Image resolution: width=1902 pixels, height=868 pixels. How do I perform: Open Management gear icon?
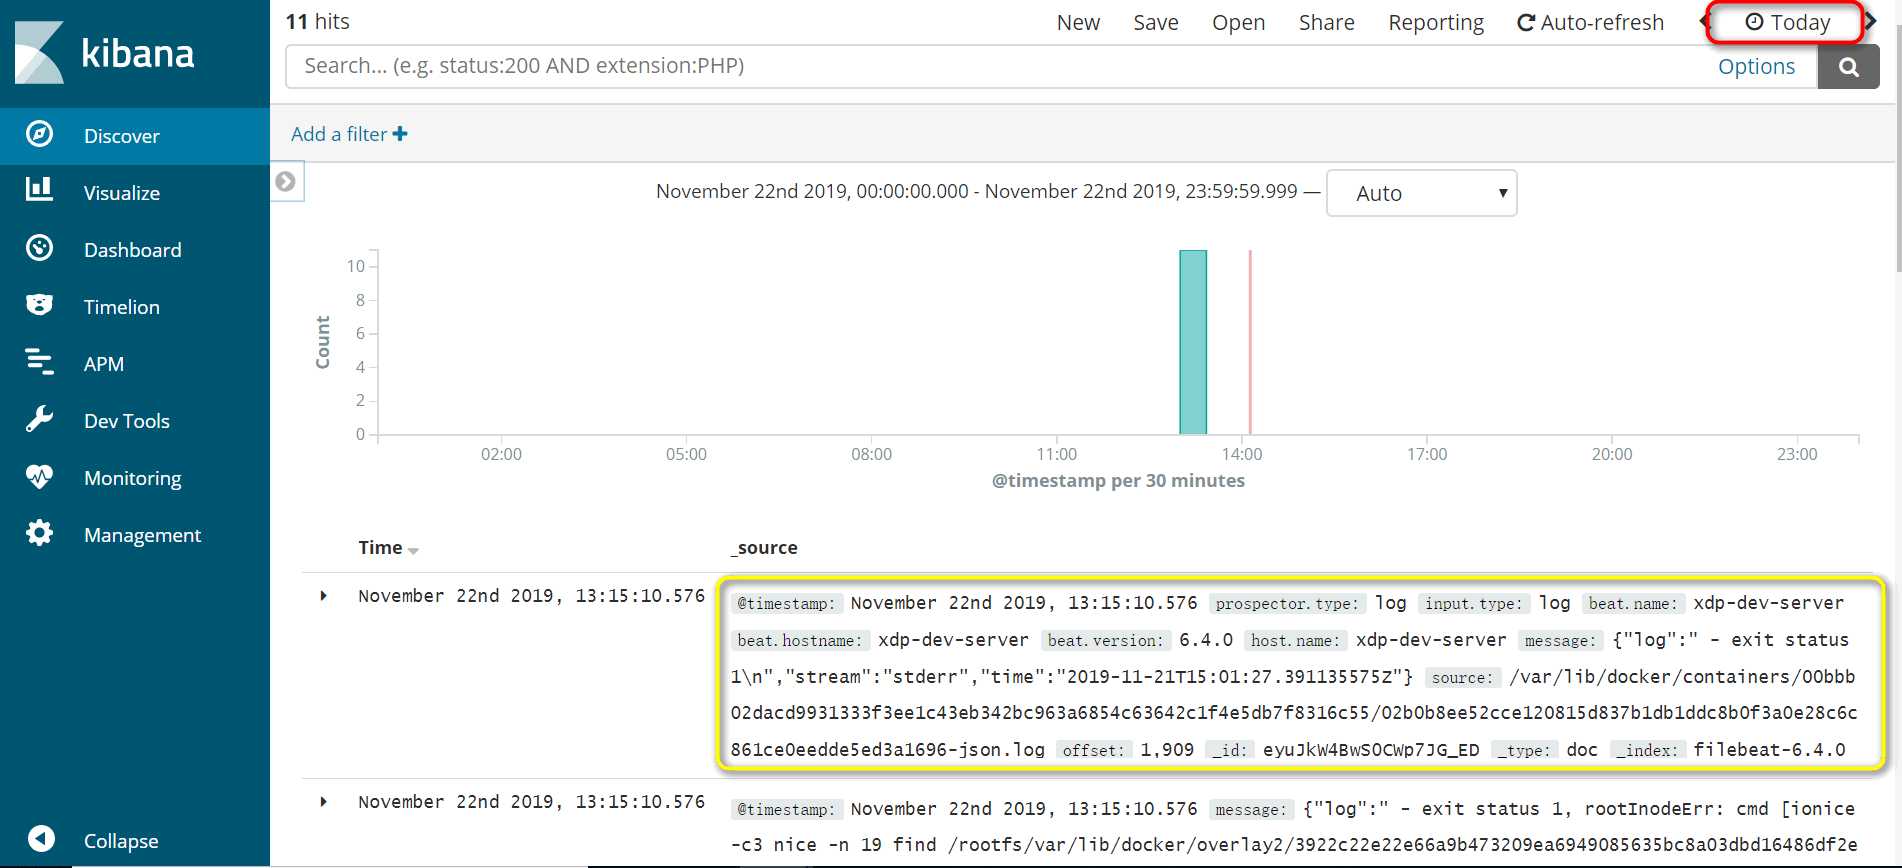39,533
